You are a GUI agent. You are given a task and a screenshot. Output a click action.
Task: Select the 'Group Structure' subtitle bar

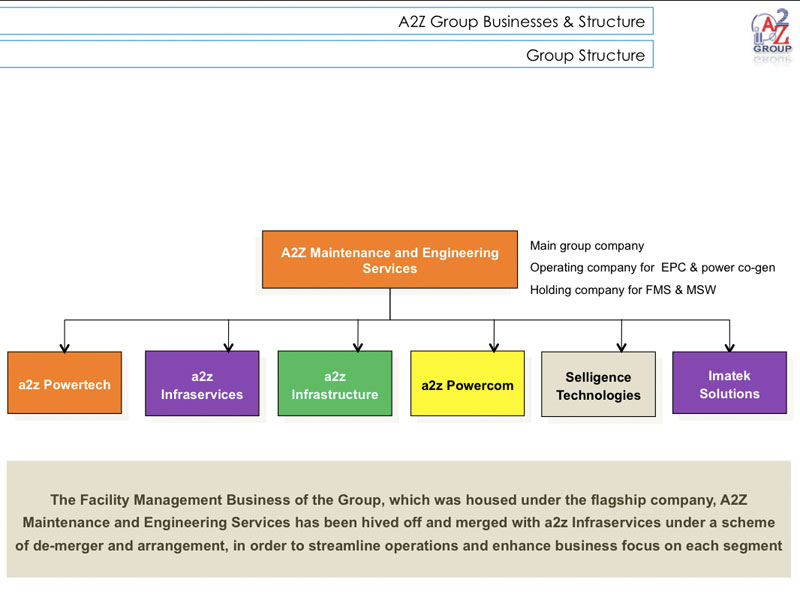tap(327, 55)
